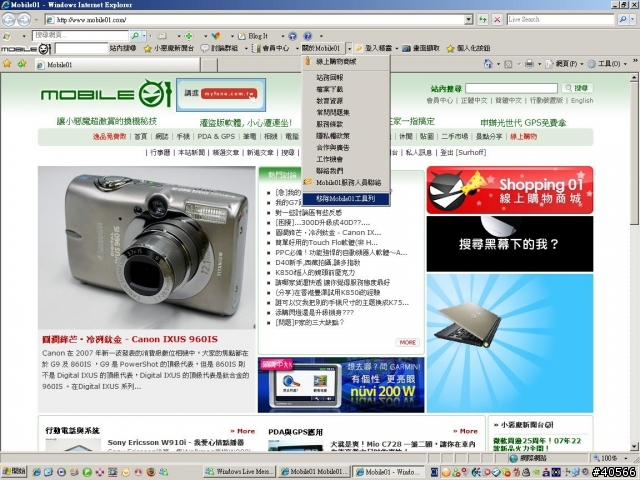Click 二手市場 navigation link
The image size is (640, 480).
pos(454,136)
